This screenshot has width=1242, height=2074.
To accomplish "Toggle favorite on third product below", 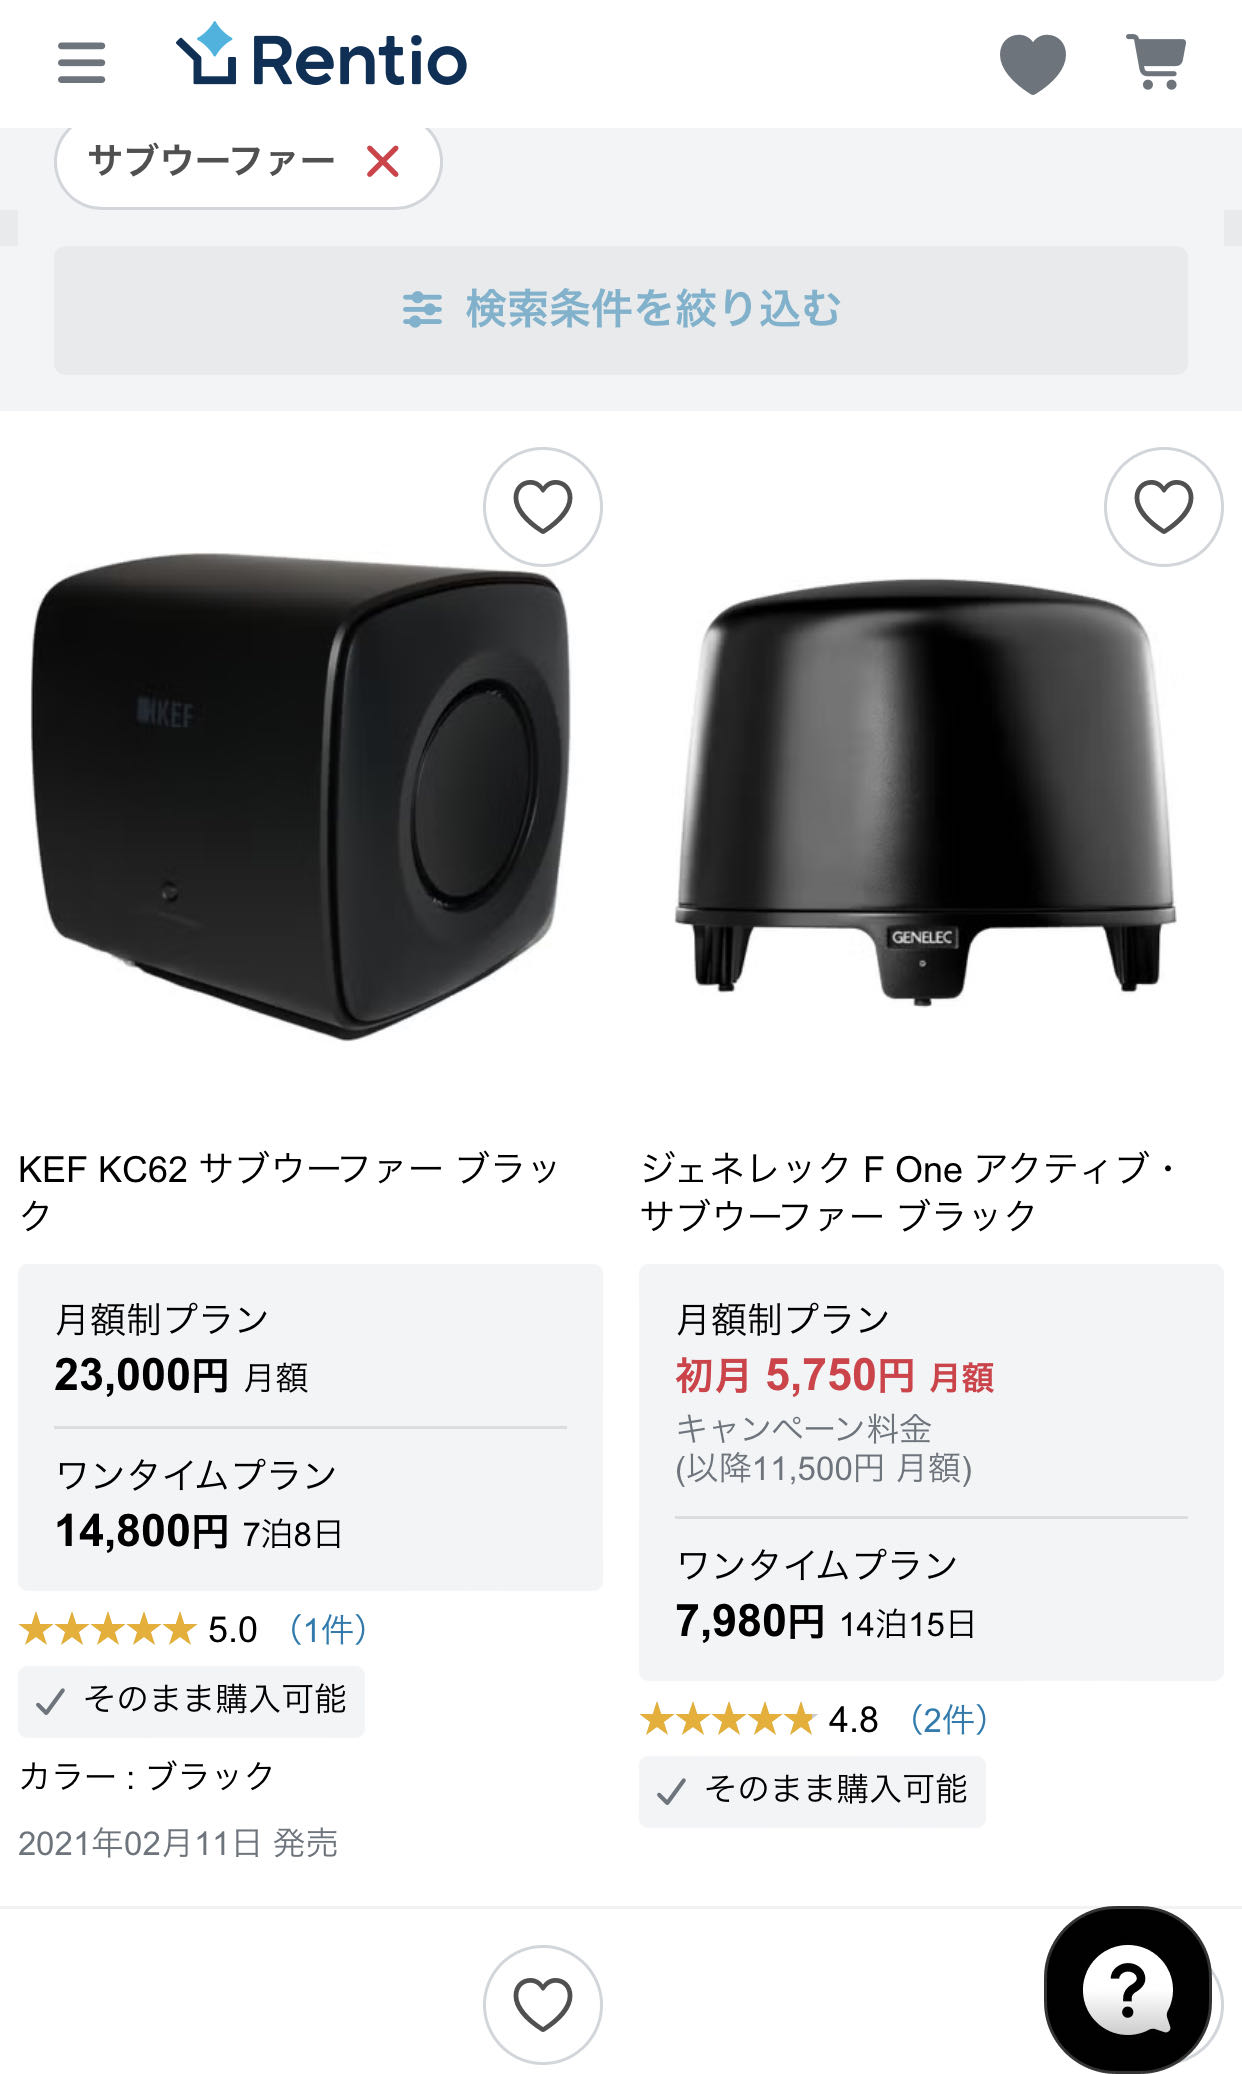I will (x=542, y=2004).
